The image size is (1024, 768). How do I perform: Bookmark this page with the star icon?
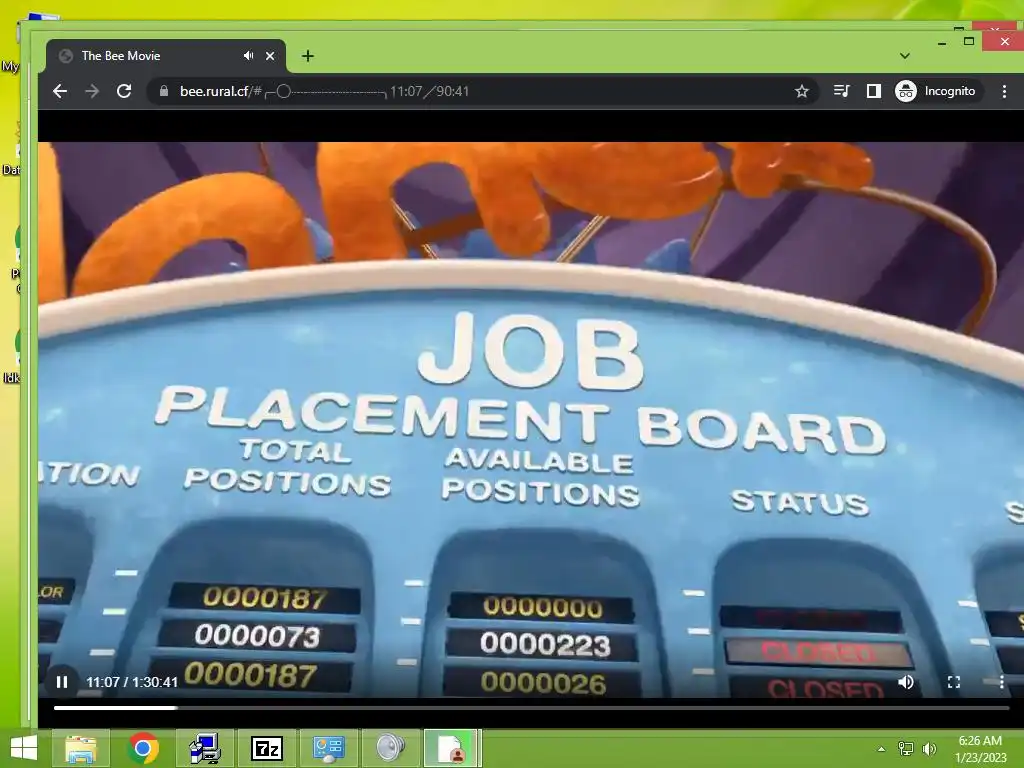coord(802,91)
